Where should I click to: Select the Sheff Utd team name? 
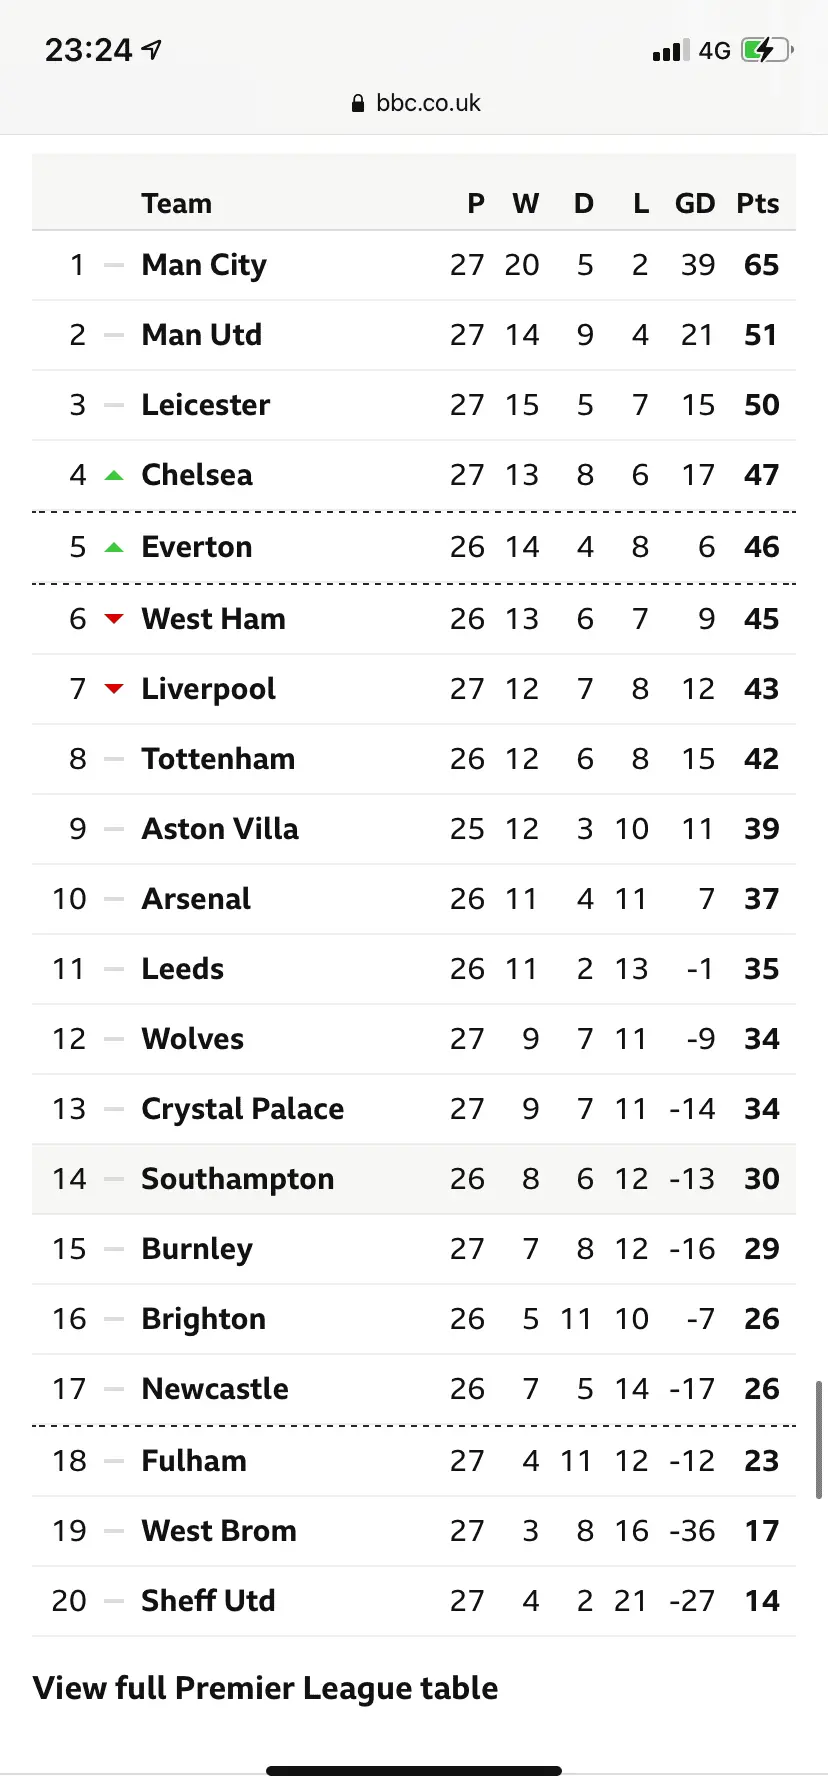pyautogui.click(x=208, y=1601)
